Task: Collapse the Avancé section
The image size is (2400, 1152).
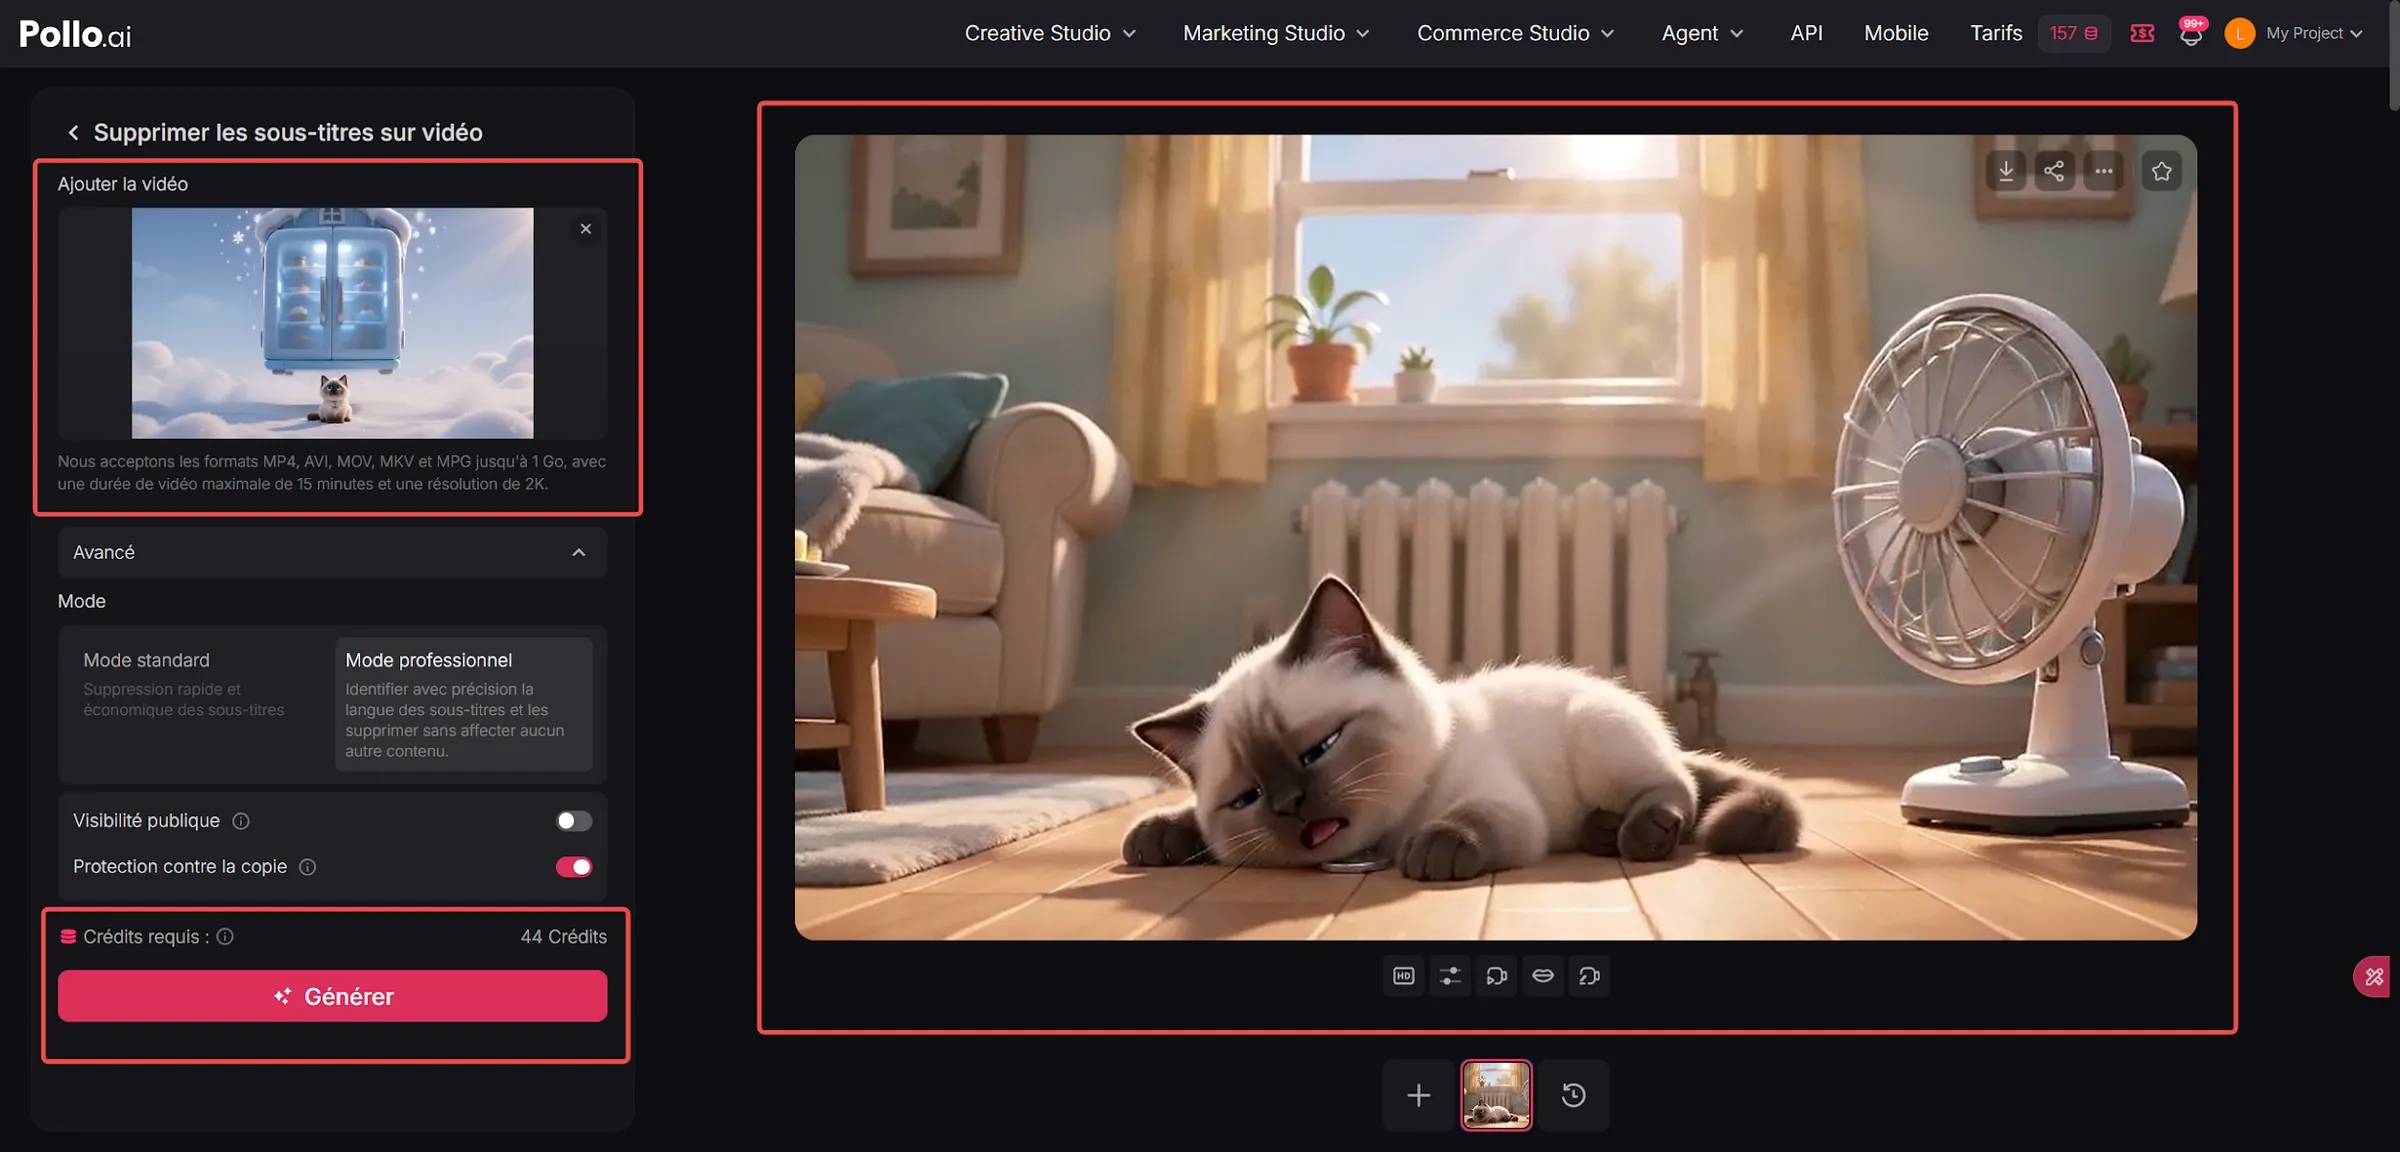Action: coord(332,552)
